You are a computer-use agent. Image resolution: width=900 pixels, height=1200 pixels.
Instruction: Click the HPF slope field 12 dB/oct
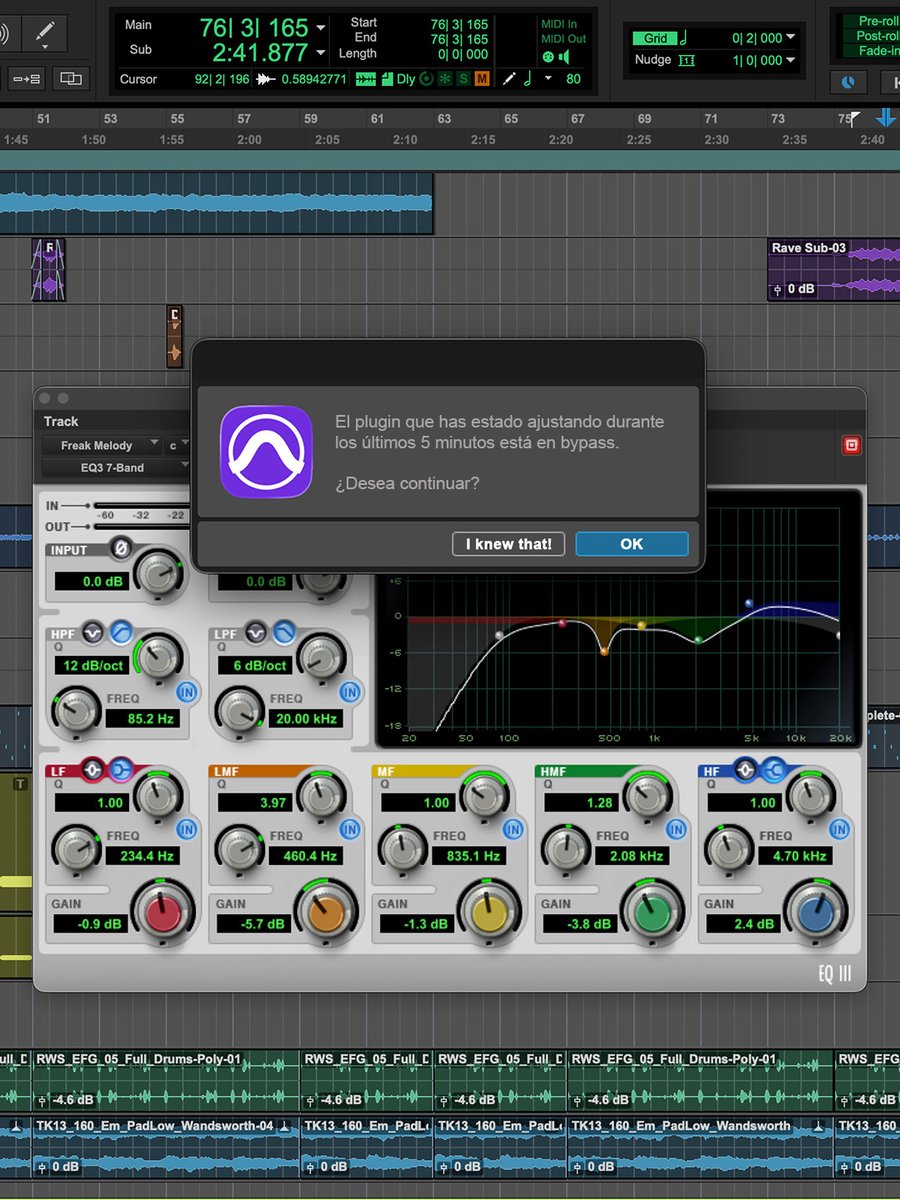92,665
